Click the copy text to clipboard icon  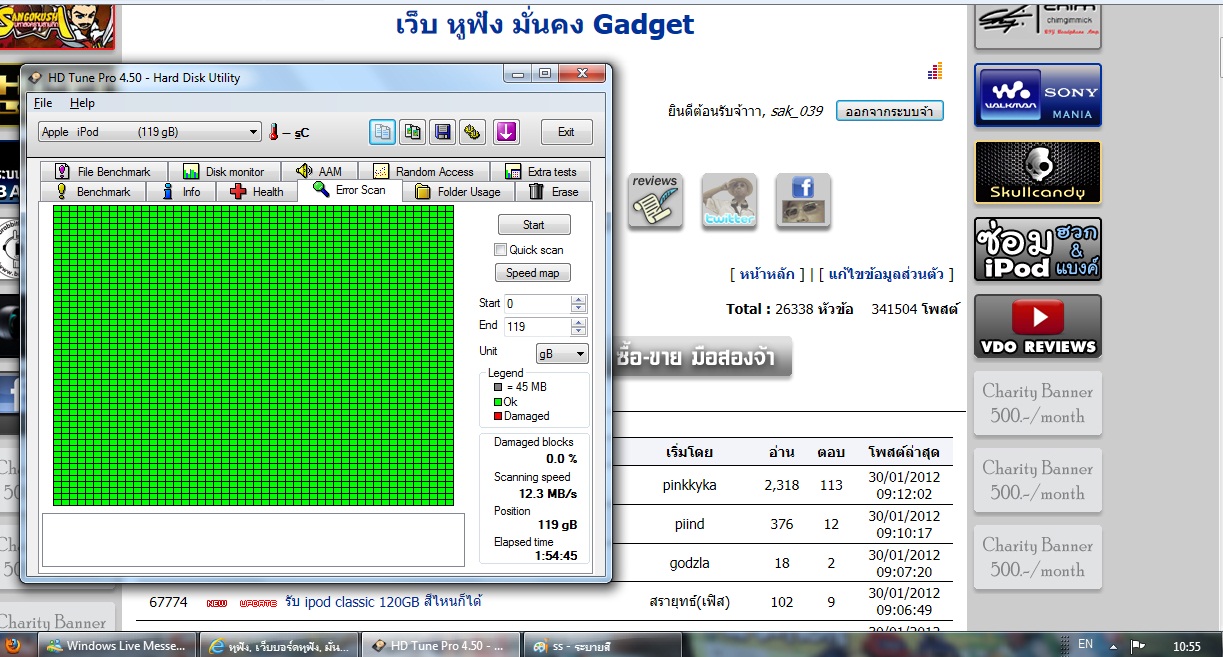pyautogui.click(x=382, y=132)
